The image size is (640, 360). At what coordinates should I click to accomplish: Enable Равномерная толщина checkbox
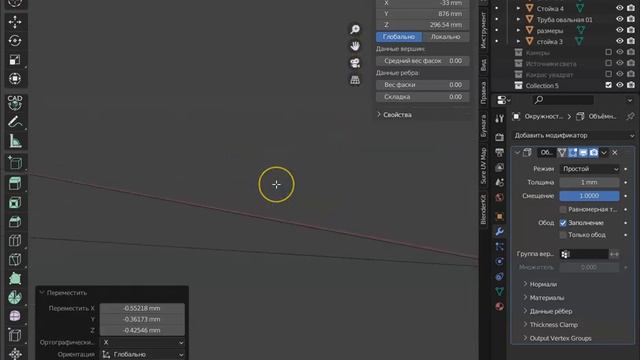point(563,209)
